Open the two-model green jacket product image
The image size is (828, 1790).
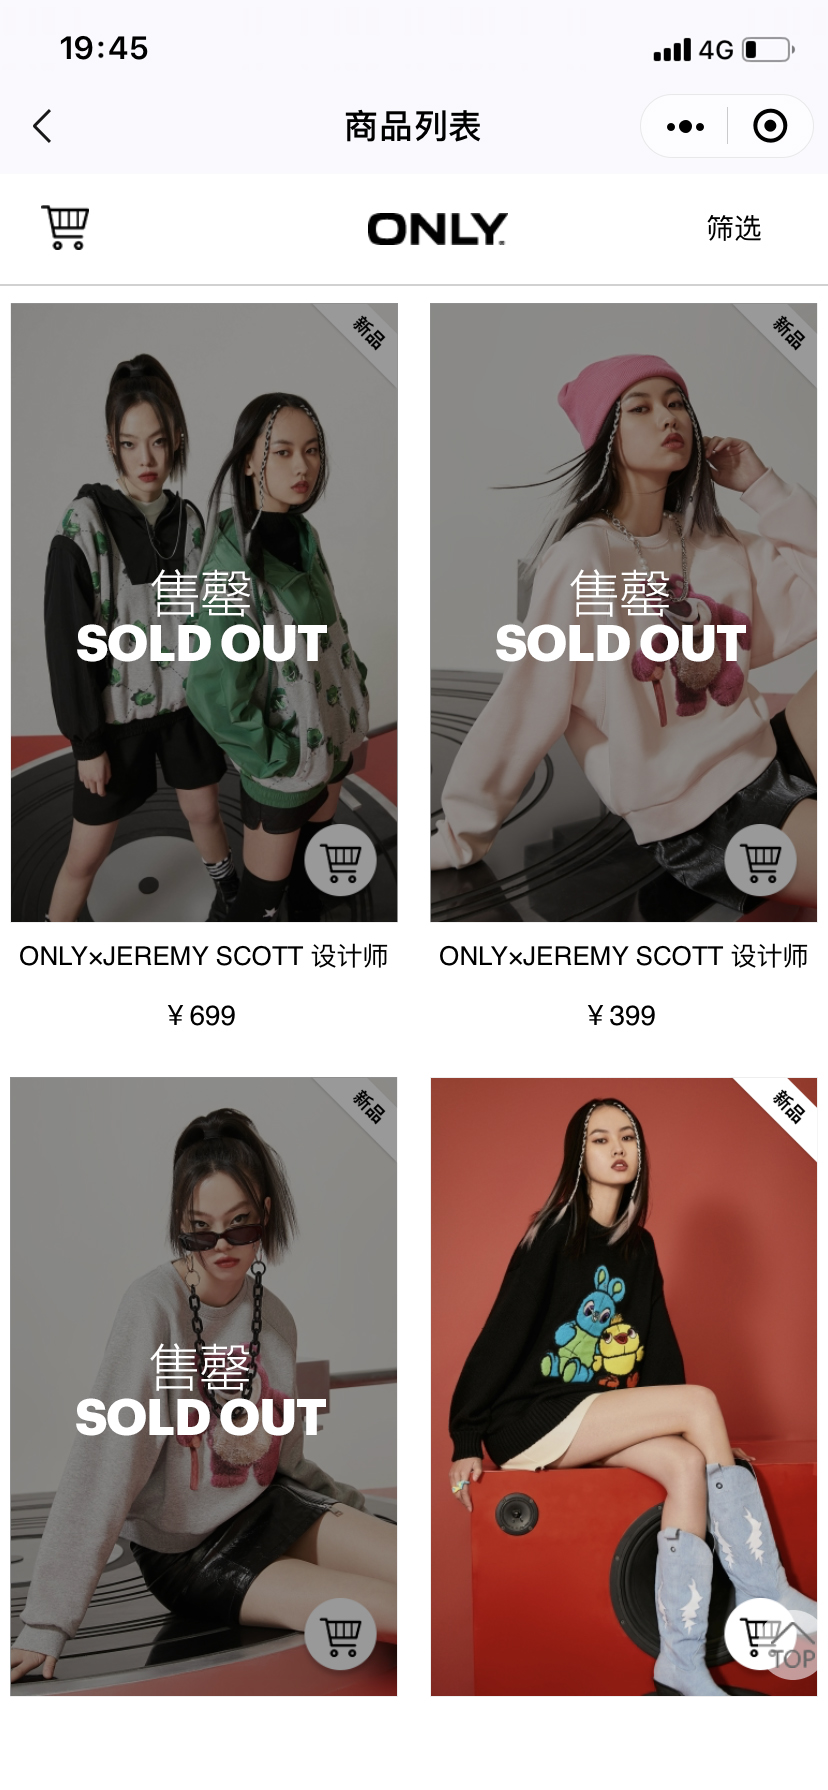[204, 612]
